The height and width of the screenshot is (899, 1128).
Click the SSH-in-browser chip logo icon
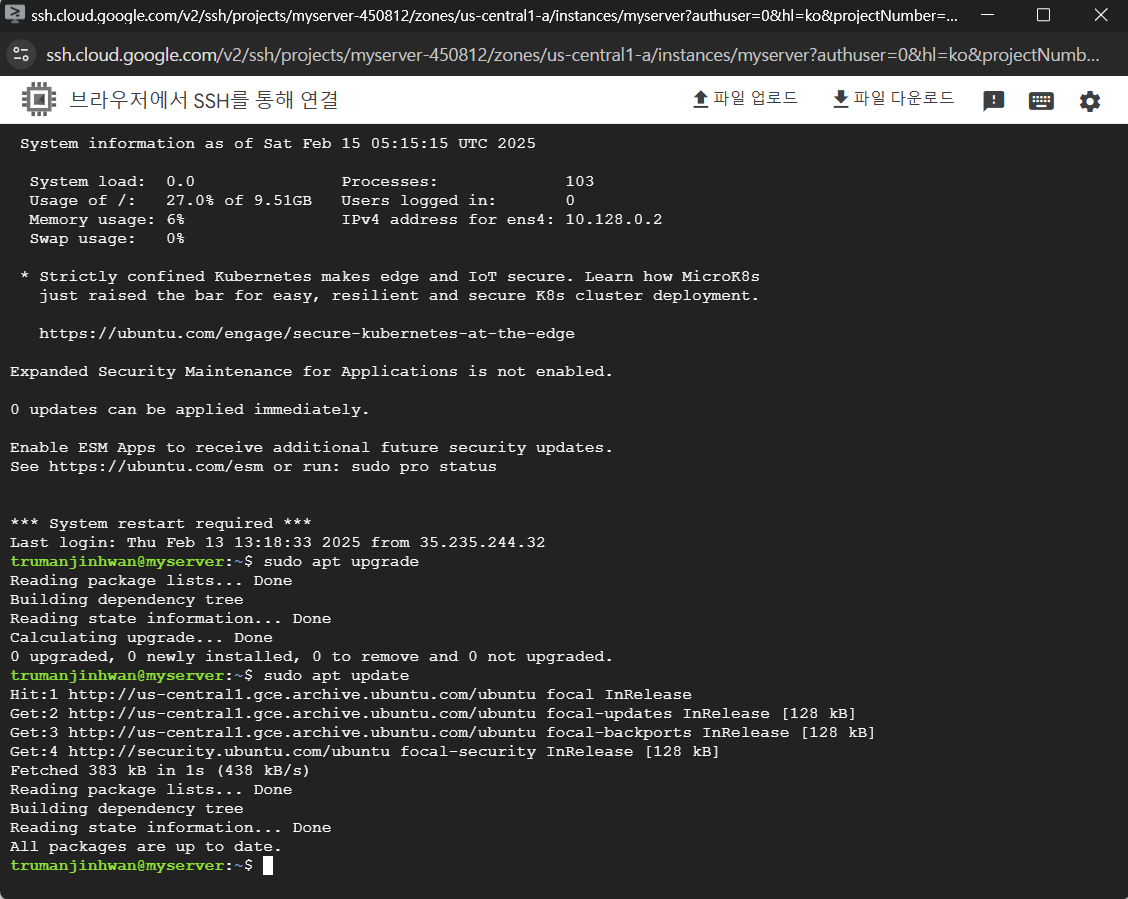coord(38,100)
